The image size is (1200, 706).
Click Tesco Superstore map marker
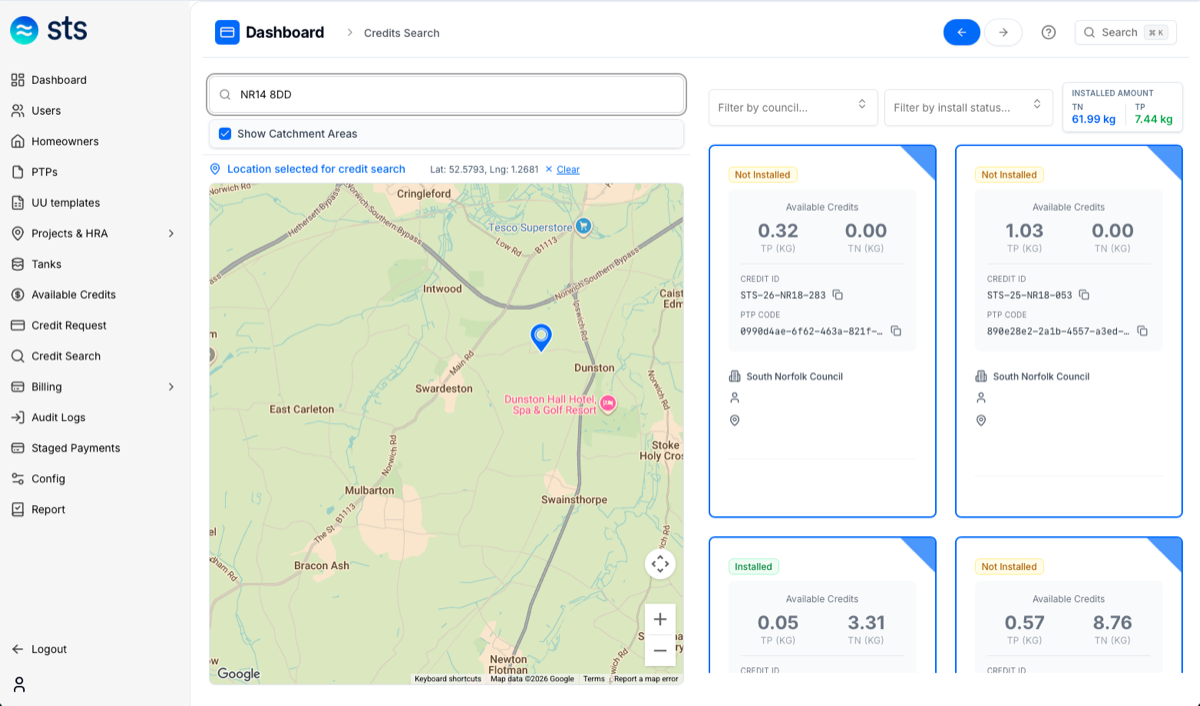click(584, 227)
